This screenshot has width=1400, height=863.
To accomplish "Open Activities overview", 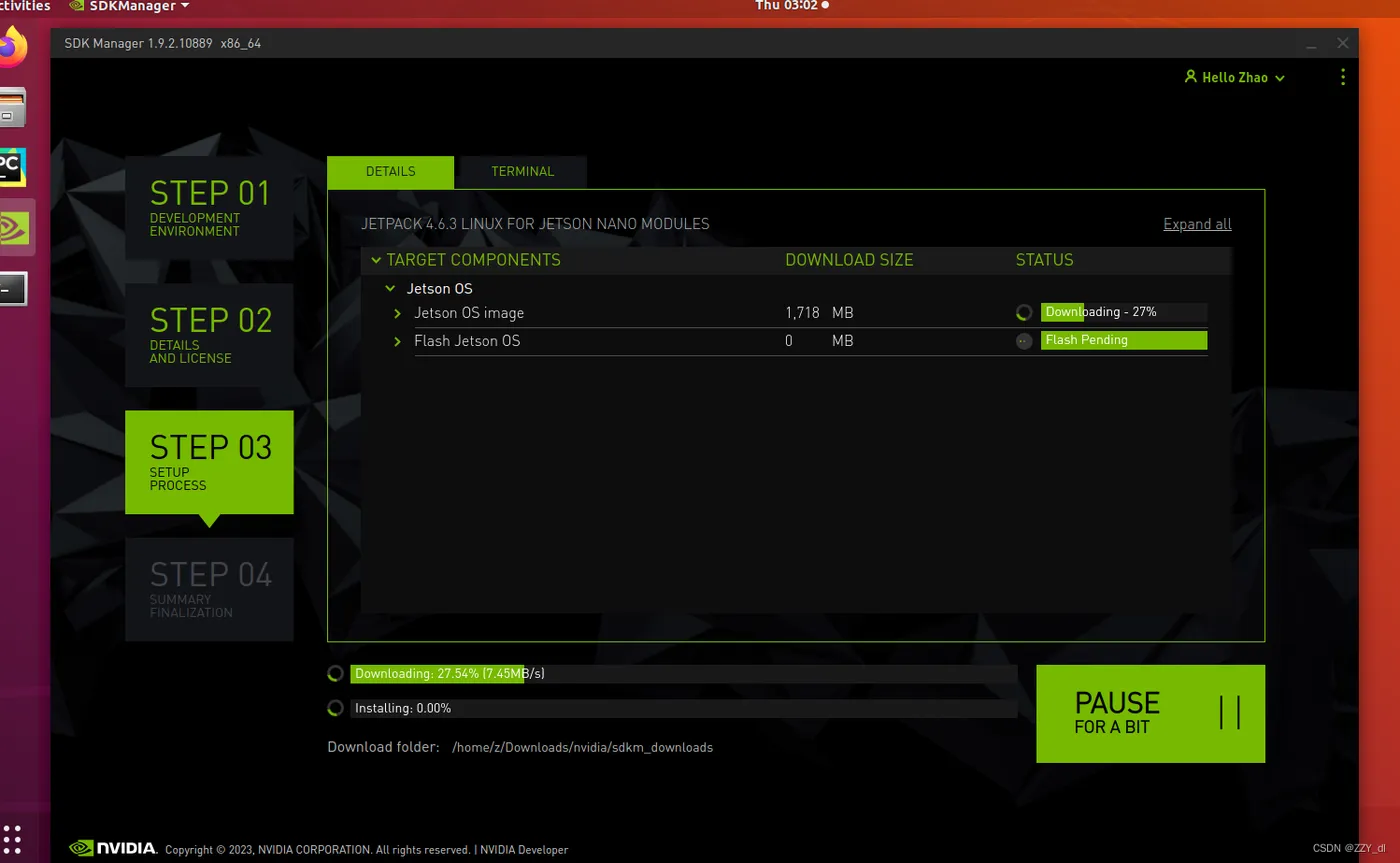I will coord(24,6).
